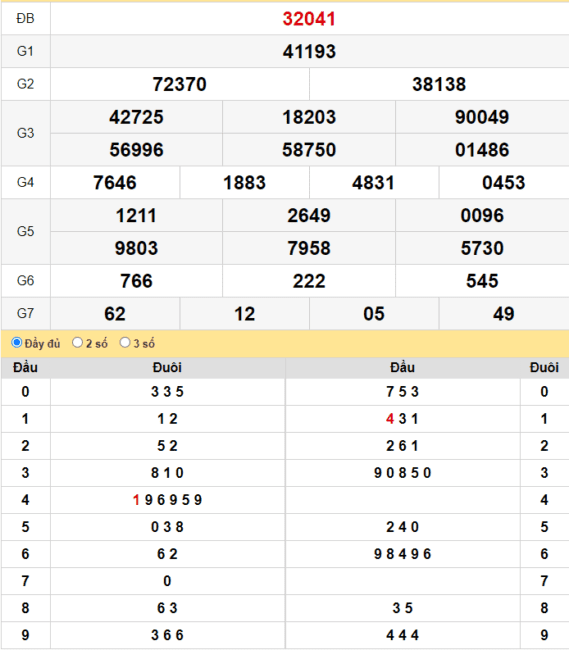The width and height of the screenshot is (569, 650).
Task: Click the G1 prize number 41193
Action: pyautogui.click(x=309, y=51)
